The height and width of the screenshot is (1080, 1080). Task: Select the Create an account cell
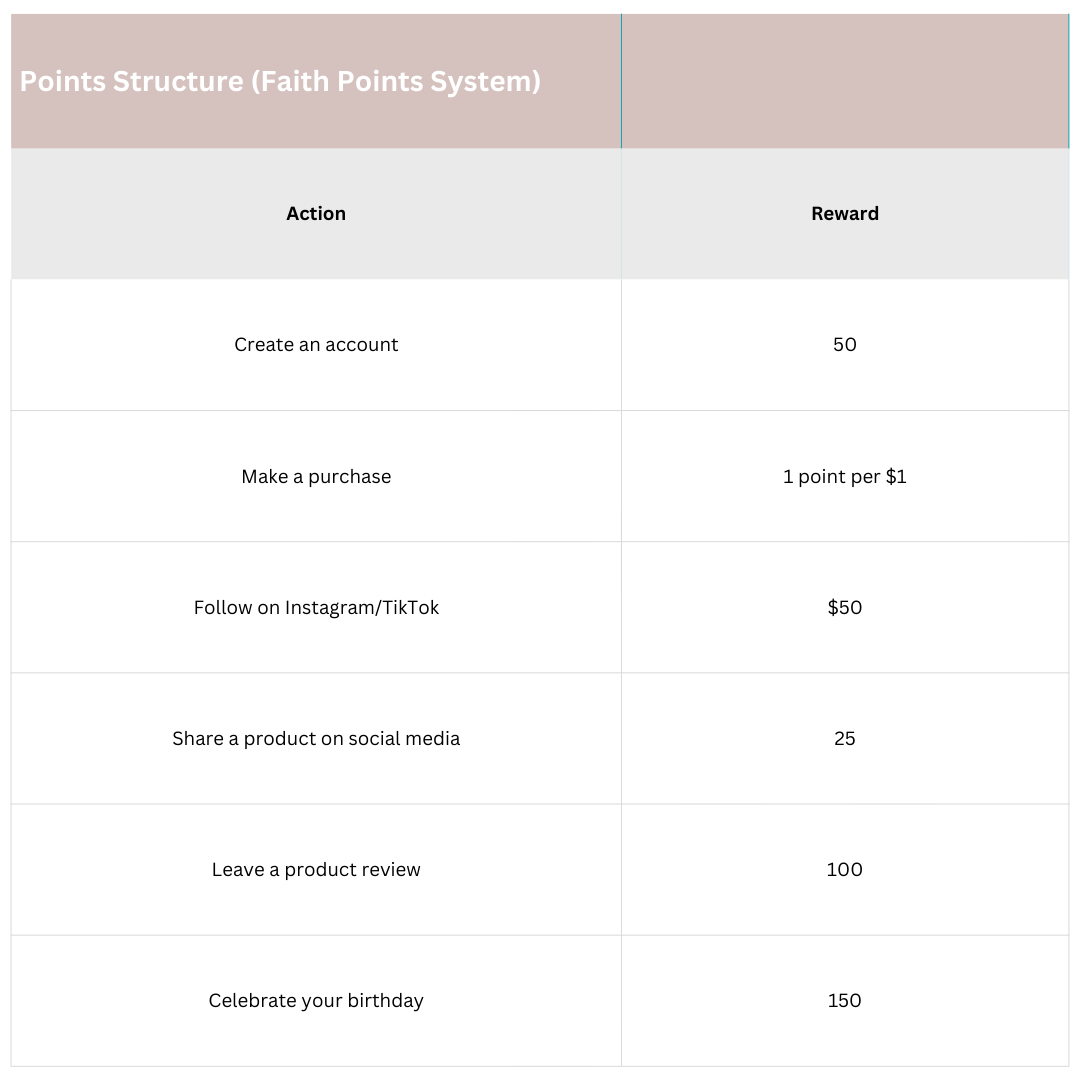(316, 345)
